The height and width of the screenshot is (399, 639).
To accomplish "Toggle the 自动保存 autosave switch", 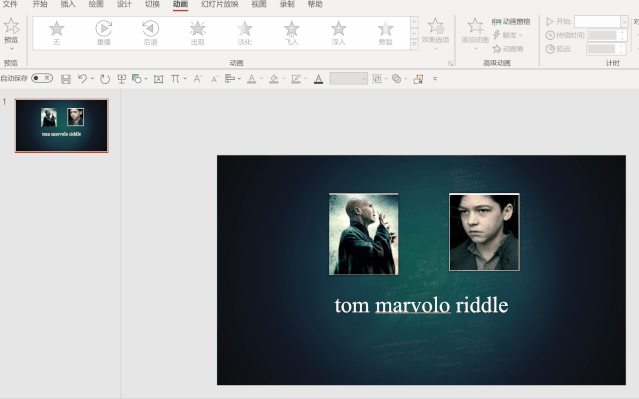I will click(42, 78).
